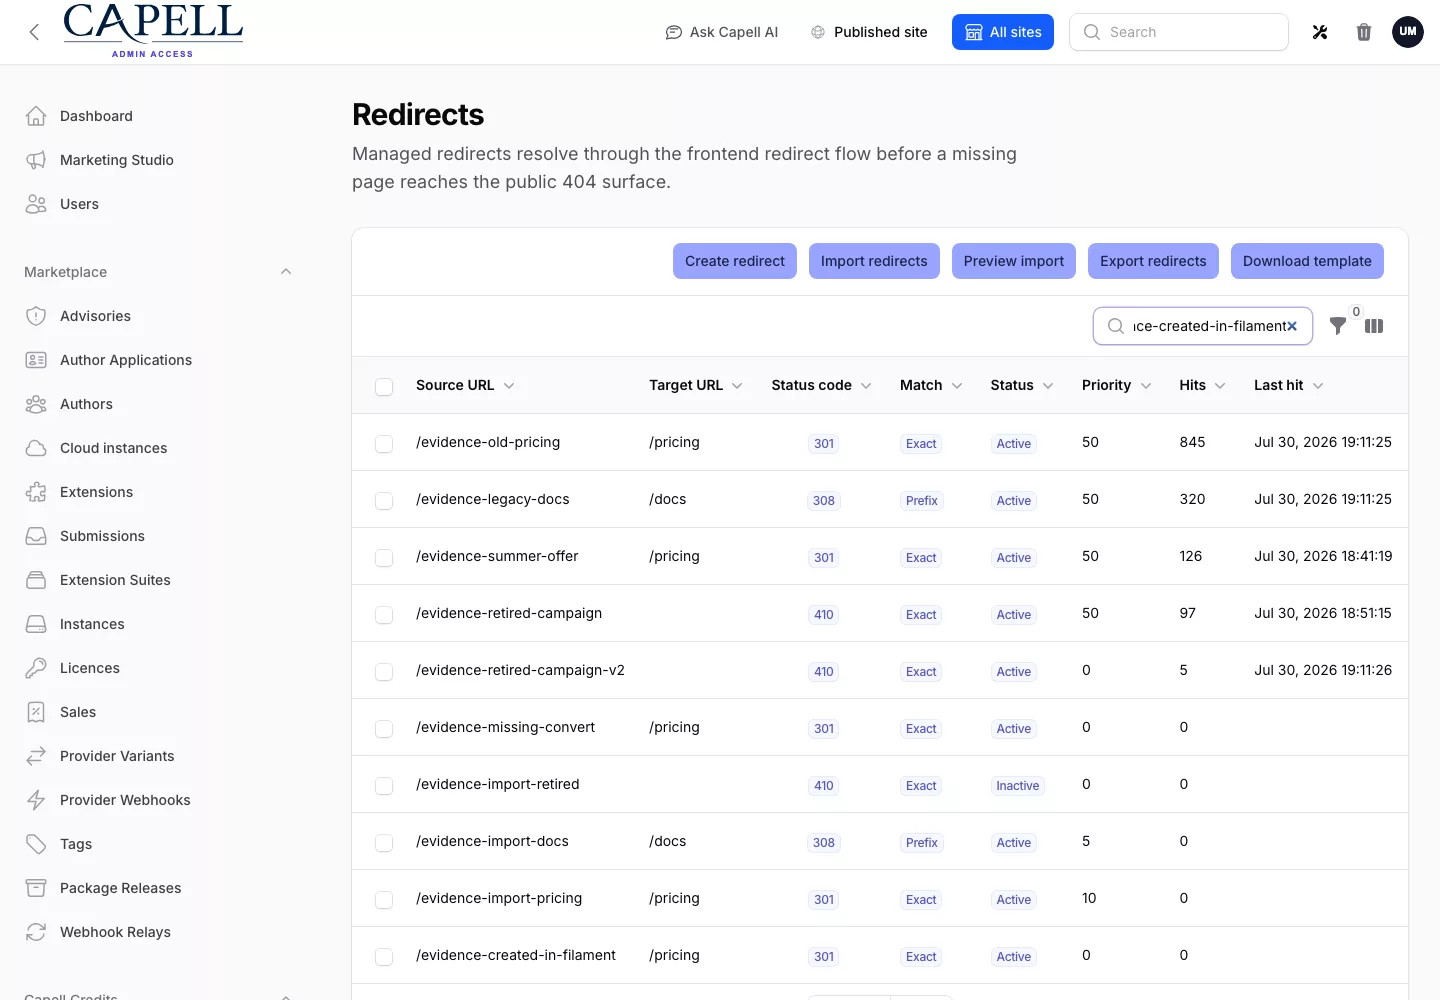This screenshot has height=1000, width=1440.
Task: Click the Author Applications ID card icon
Action: [36, 360]
